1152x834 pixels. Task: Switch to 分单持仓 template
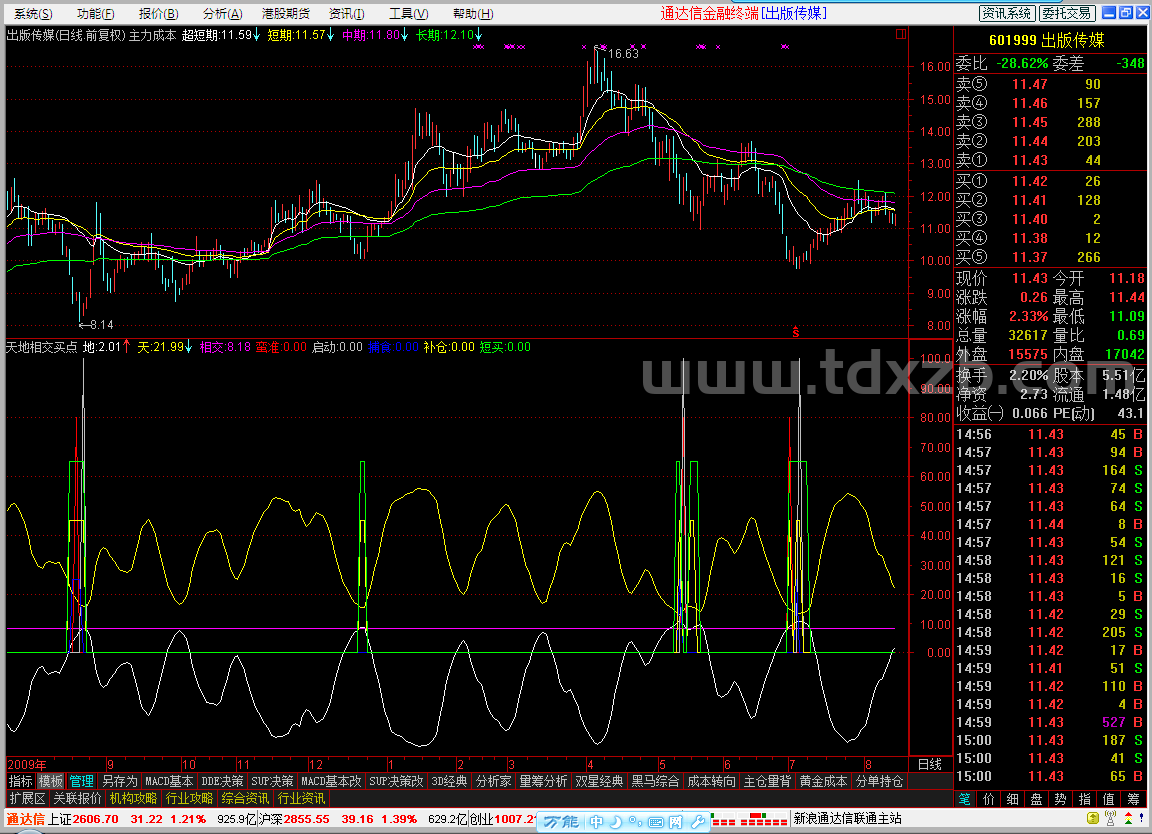pos(879,781)
